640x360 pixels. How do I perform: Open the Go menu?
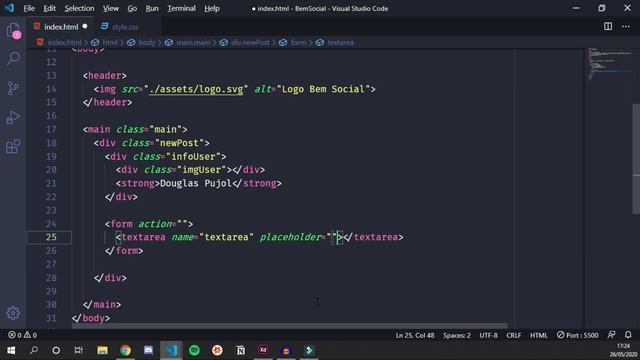pyautogui.click(x=132, y=9)
